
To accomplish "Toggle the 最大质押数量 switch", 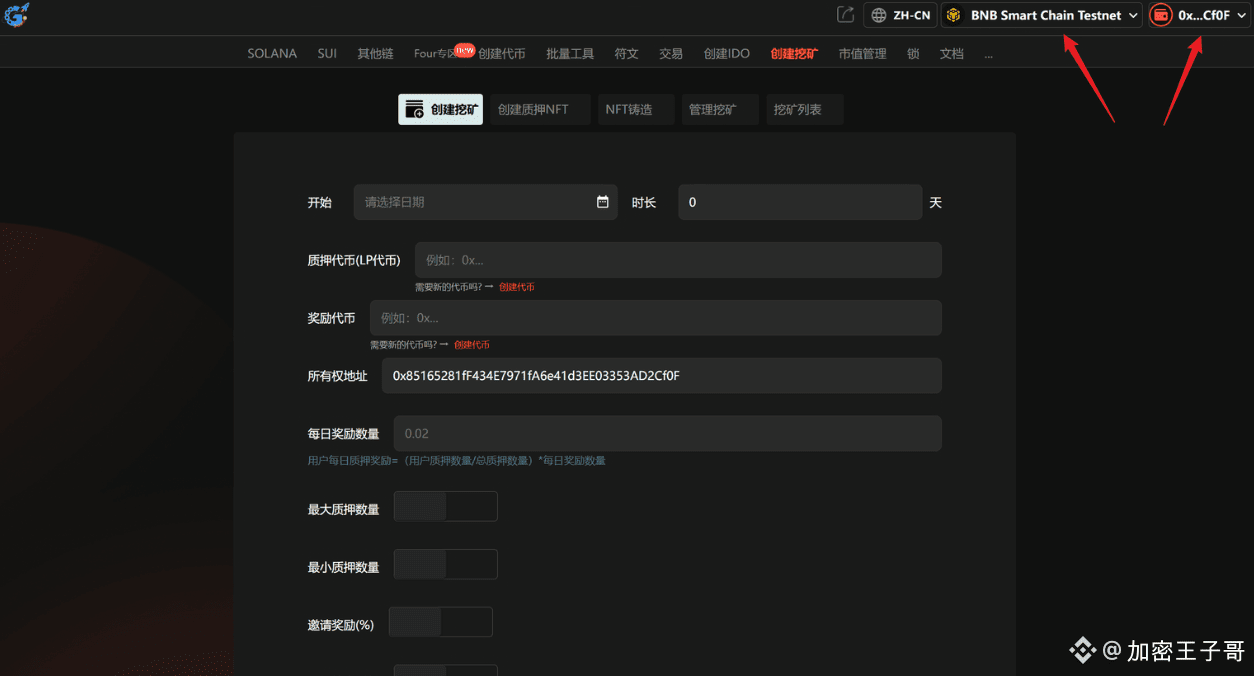I will [445, 506].
